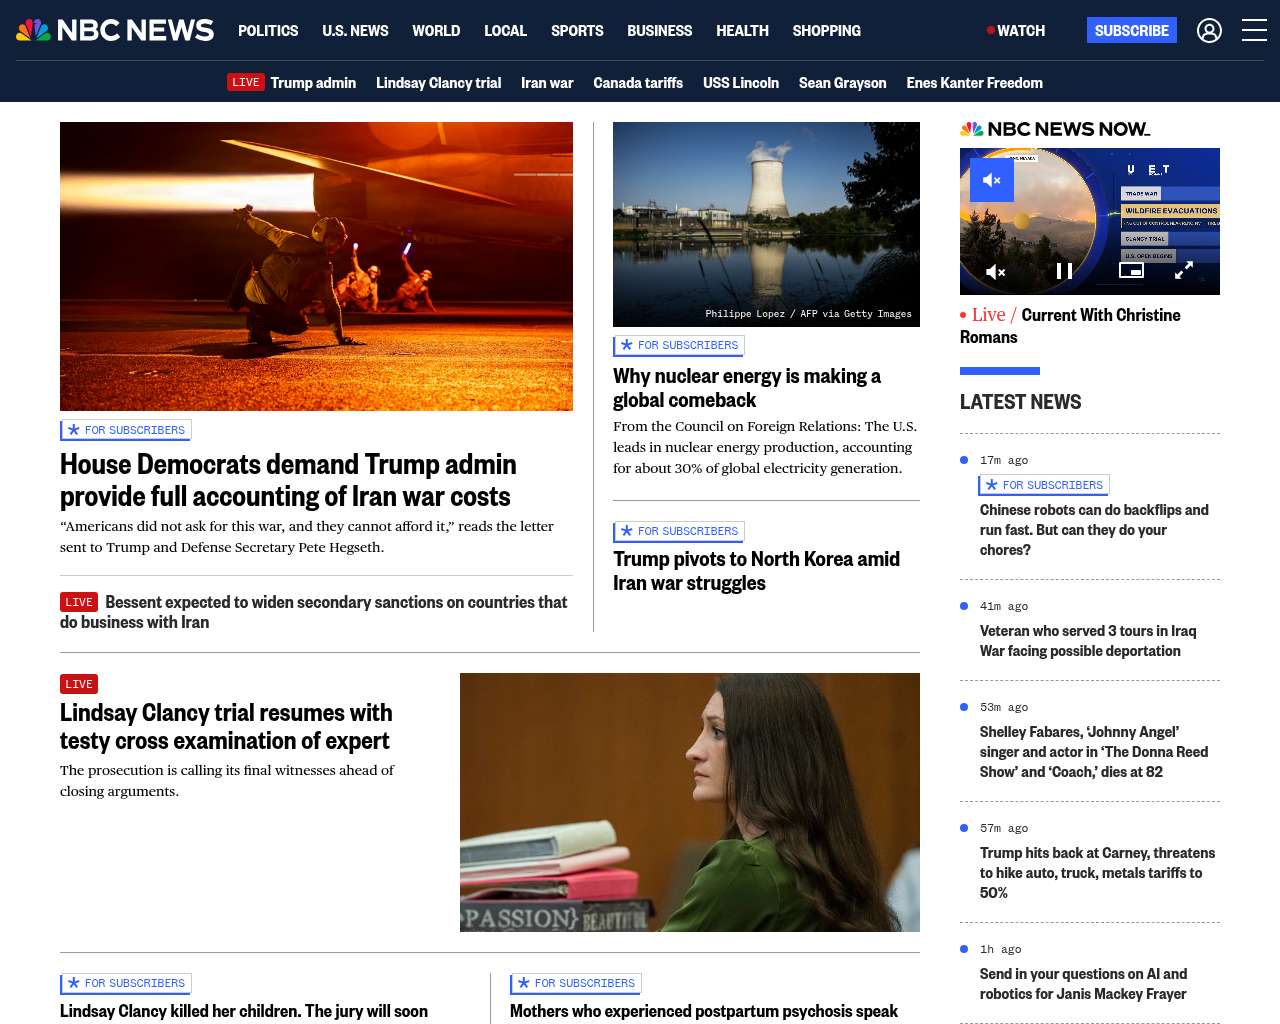Click the blue Subscribe button

(1132, 30)
